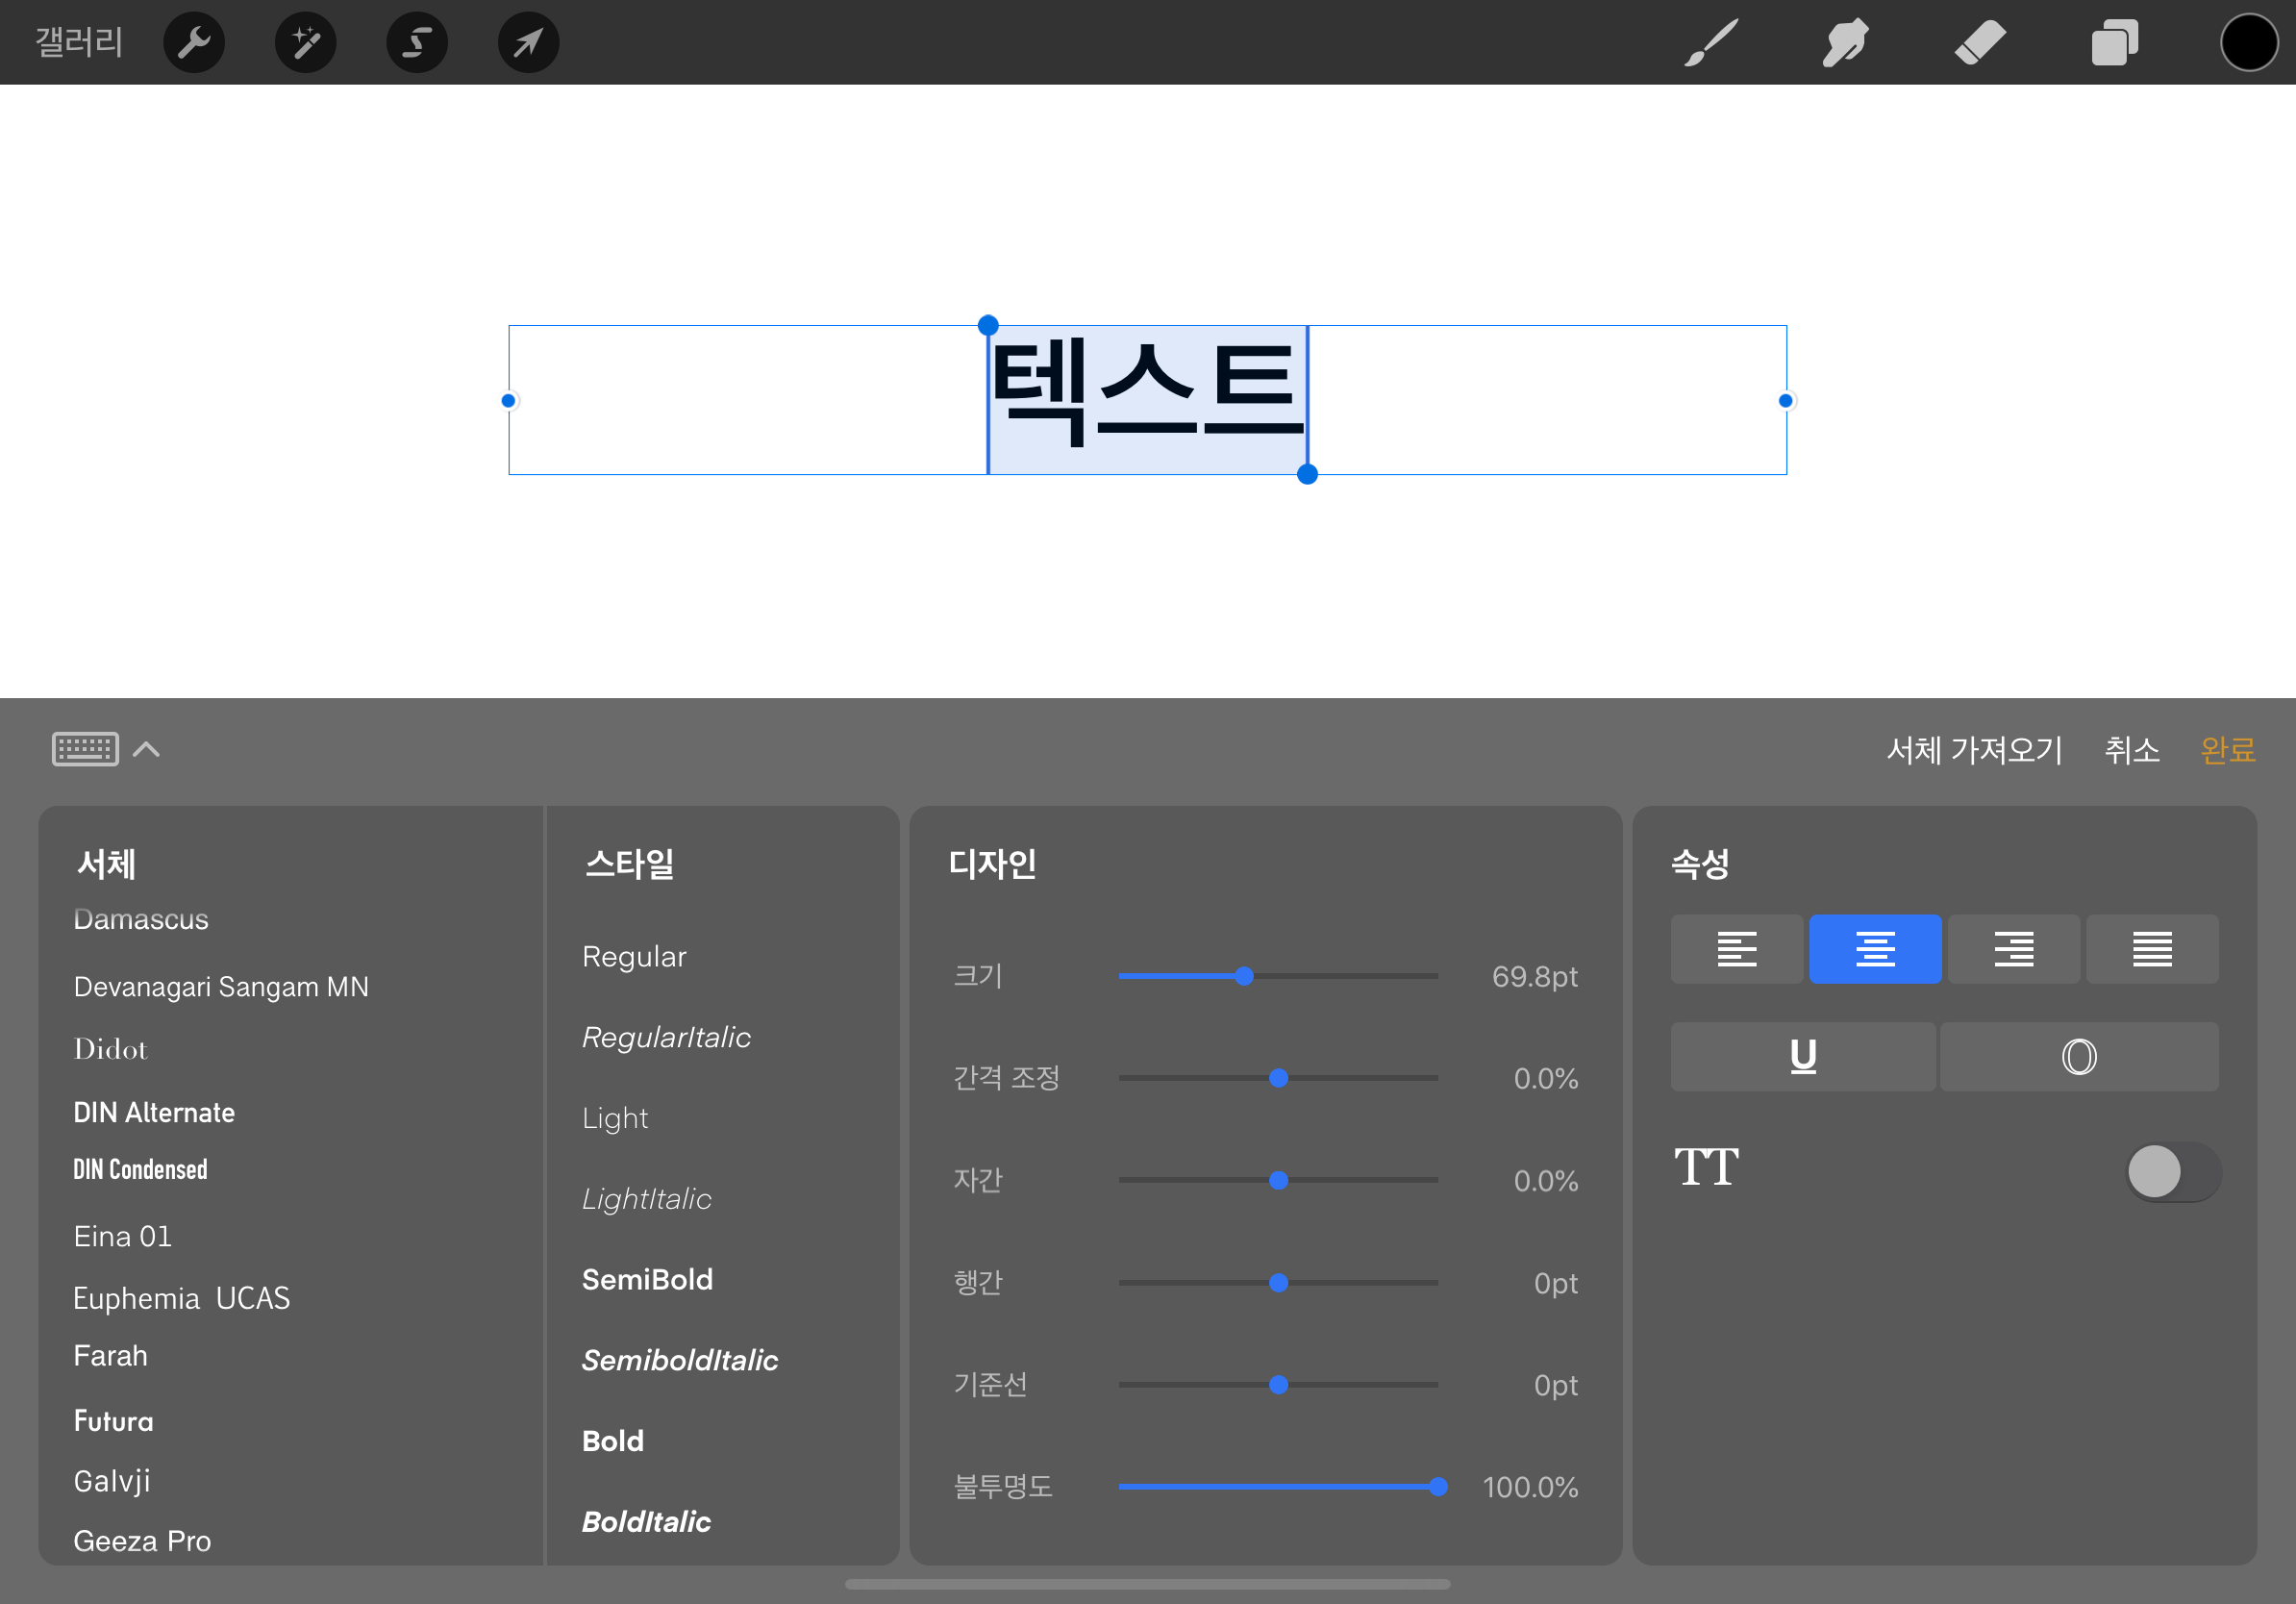Choose justified text alignment
Viewport: 2296px width, 1604px height.
(2151, 949)
